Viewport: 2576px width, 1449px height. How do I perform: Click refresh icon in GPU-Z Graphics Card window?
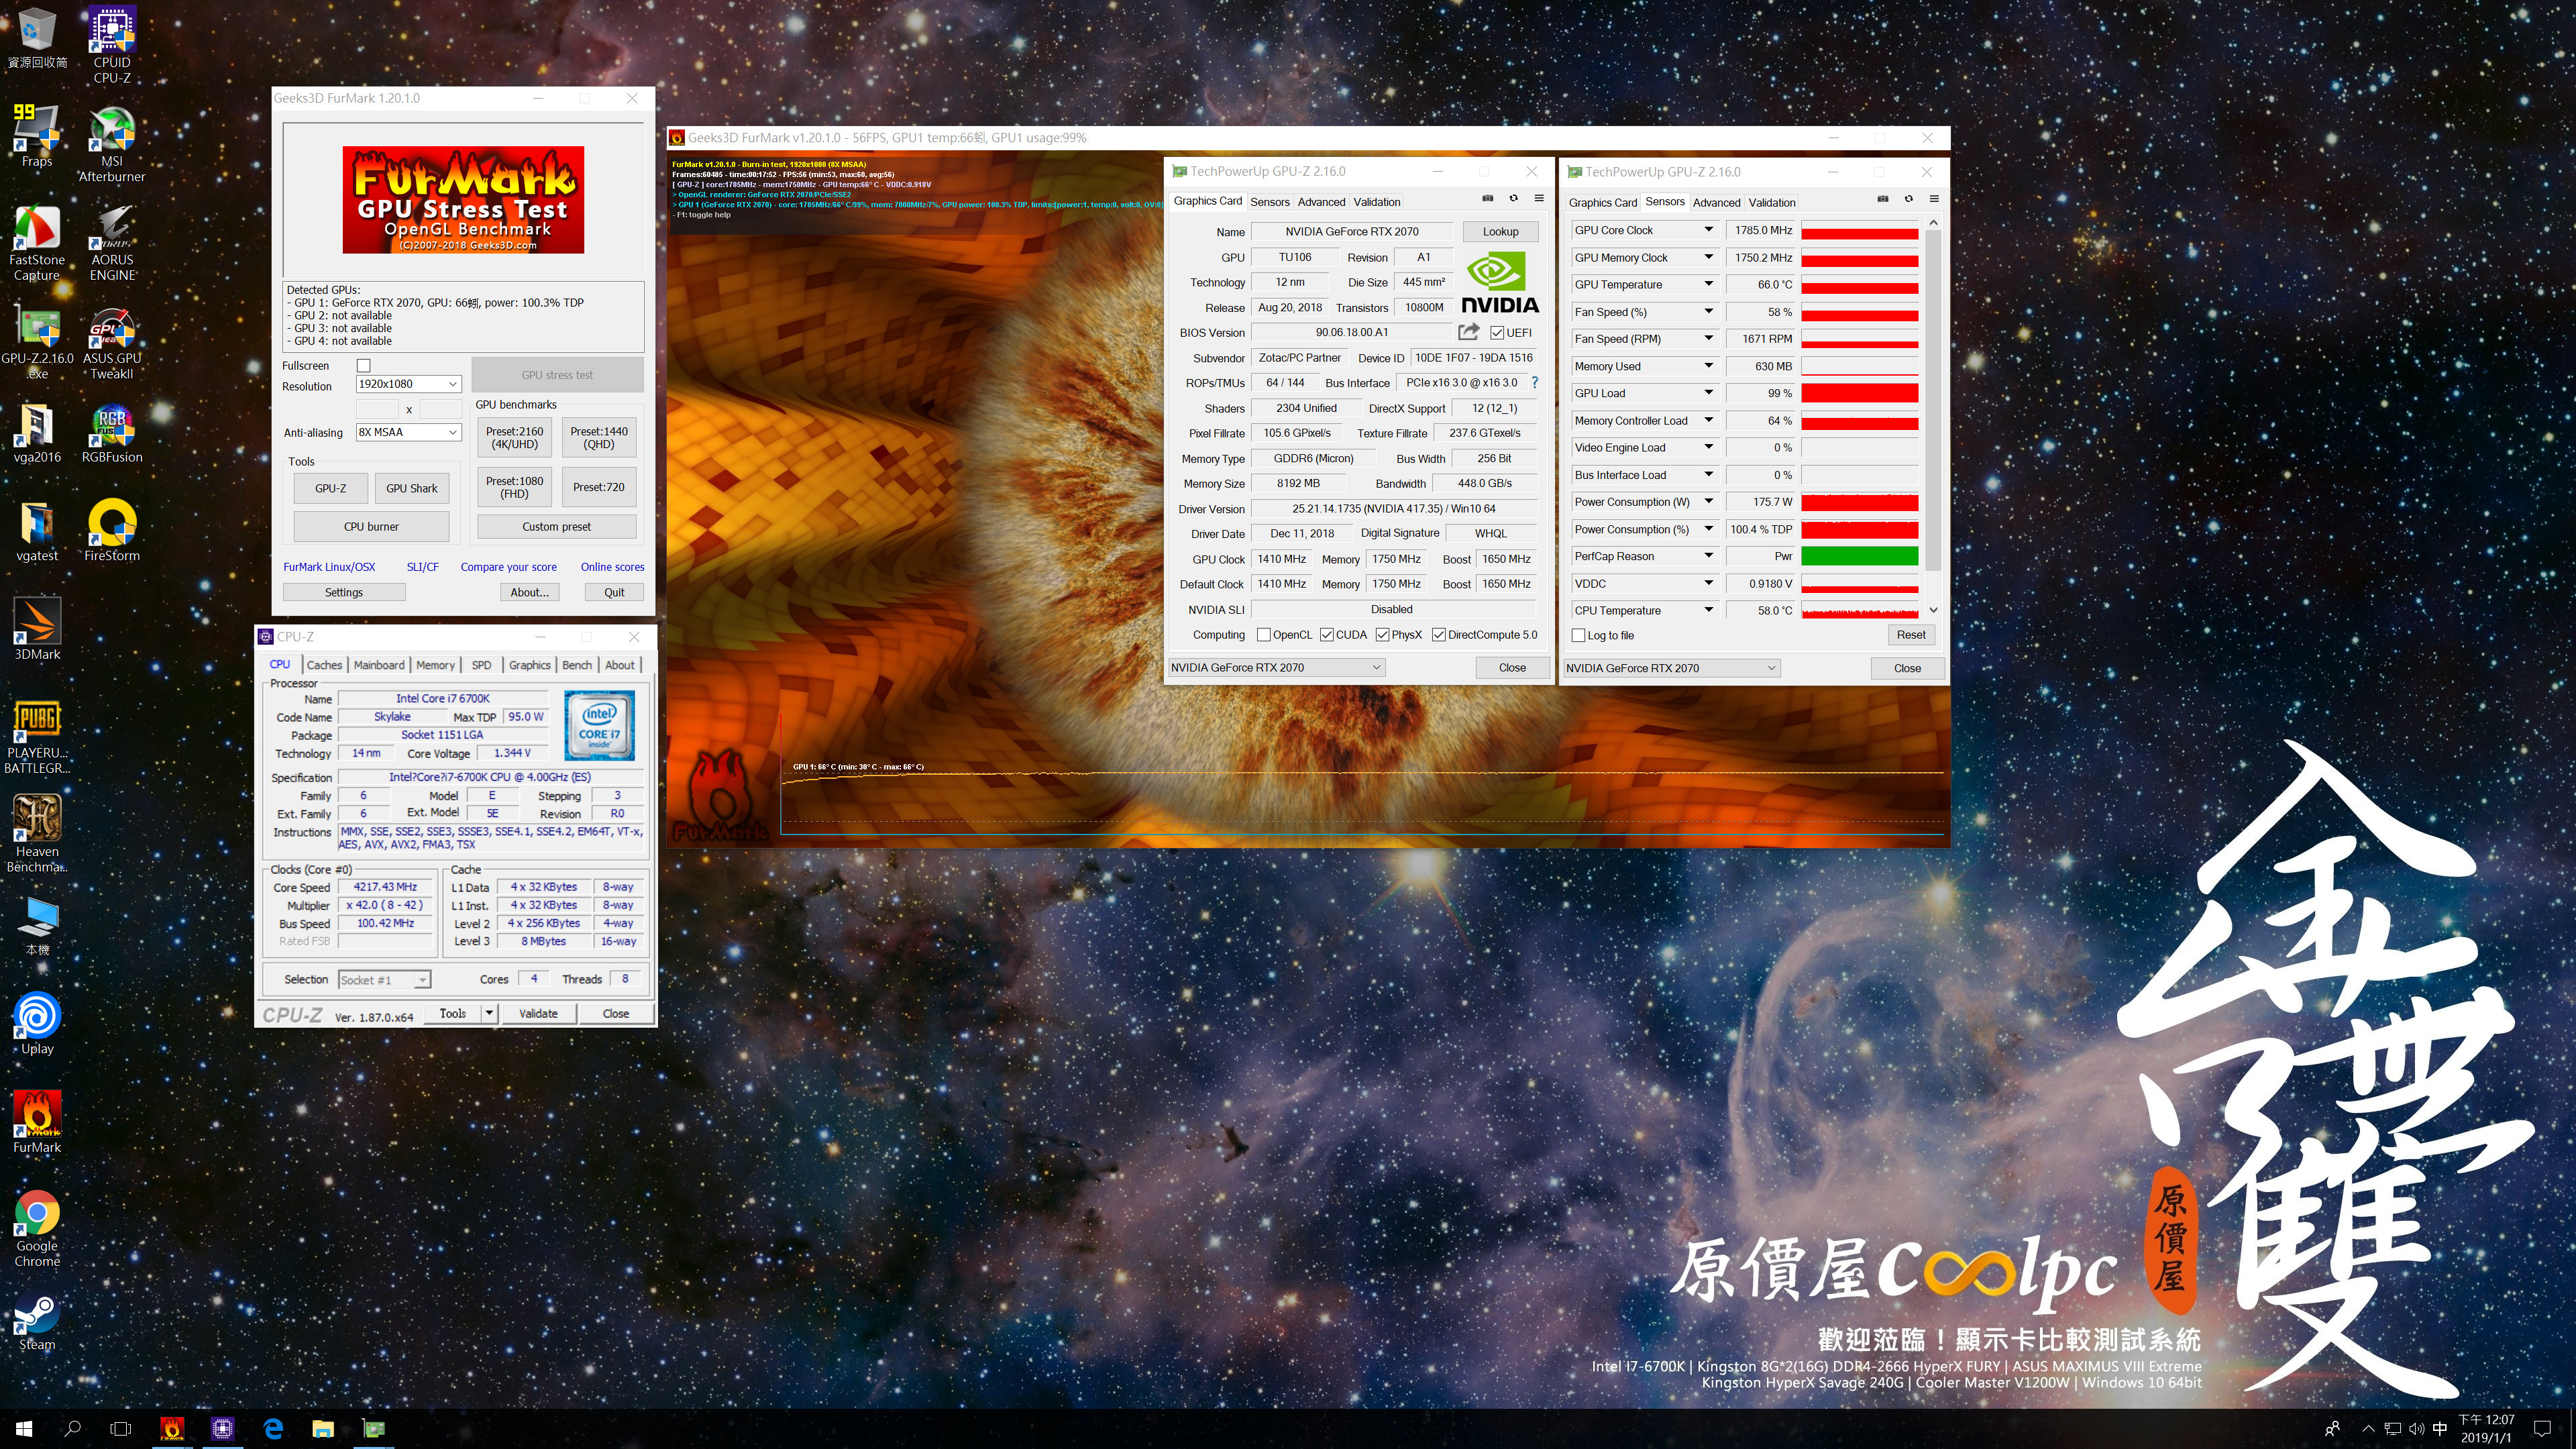1513,198
